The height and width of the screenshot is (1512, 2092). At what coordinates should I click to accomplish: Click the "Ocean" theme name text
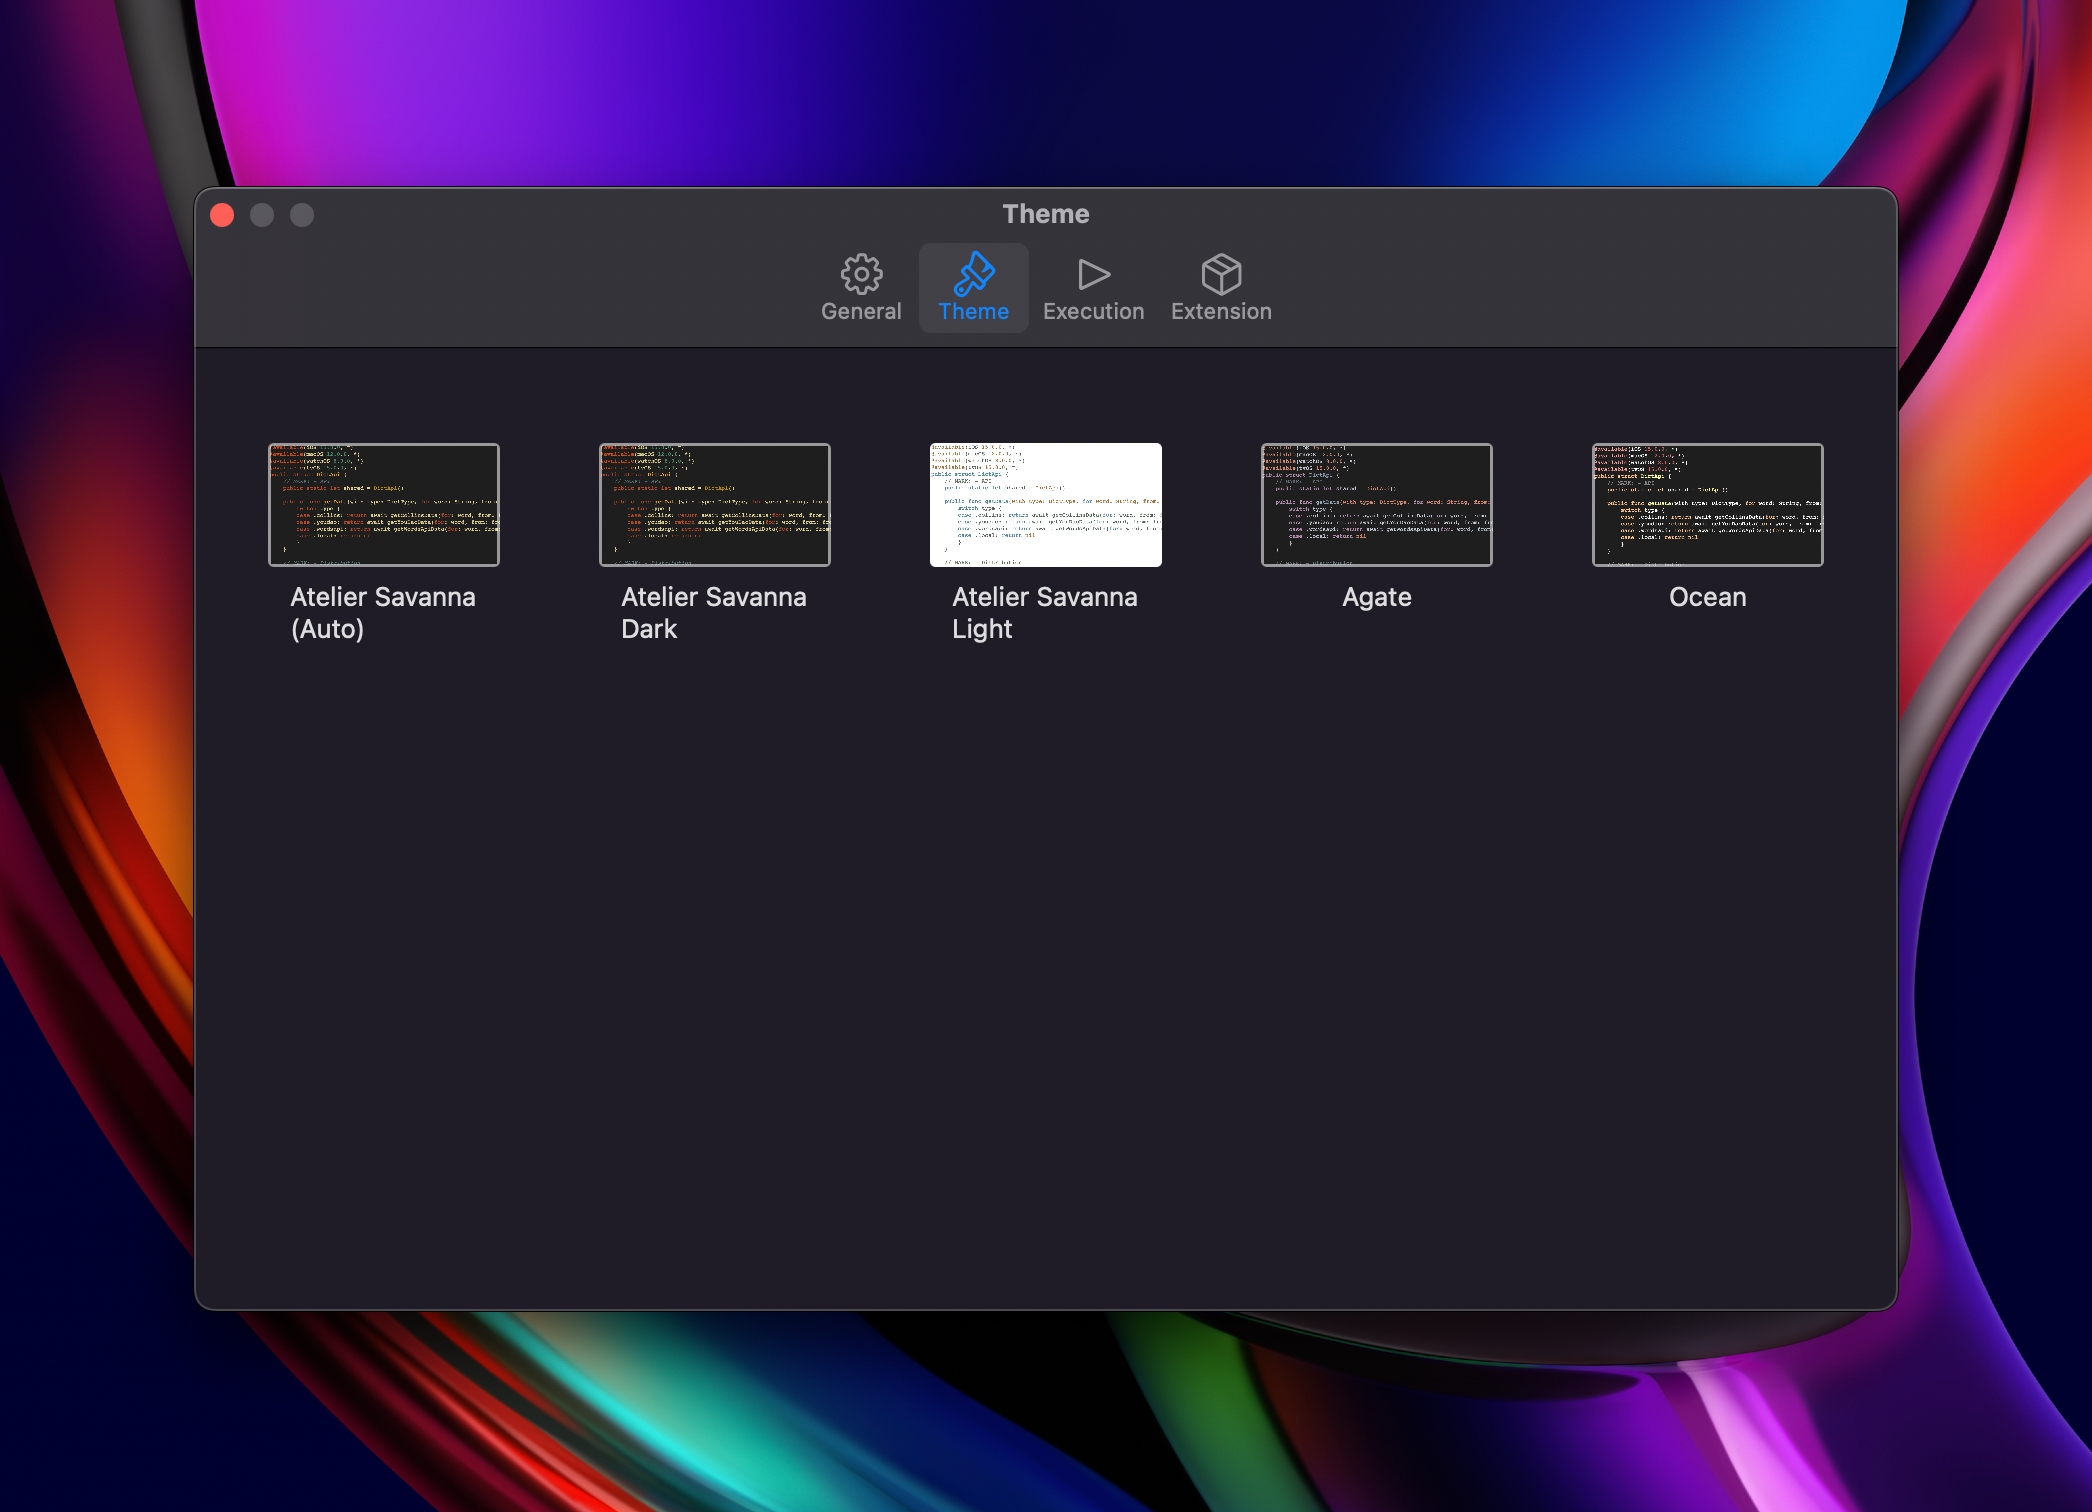[1708, 597]
